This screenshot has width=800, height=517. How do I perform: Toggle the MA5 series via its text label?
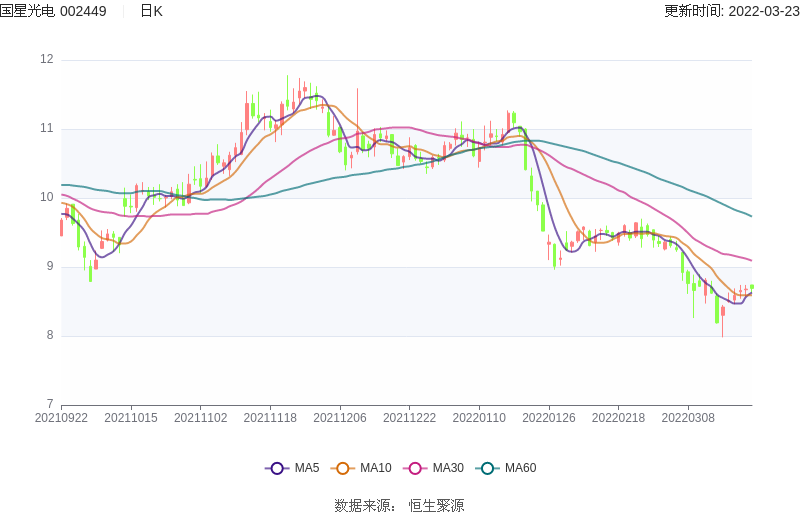[x=307, y=468]
